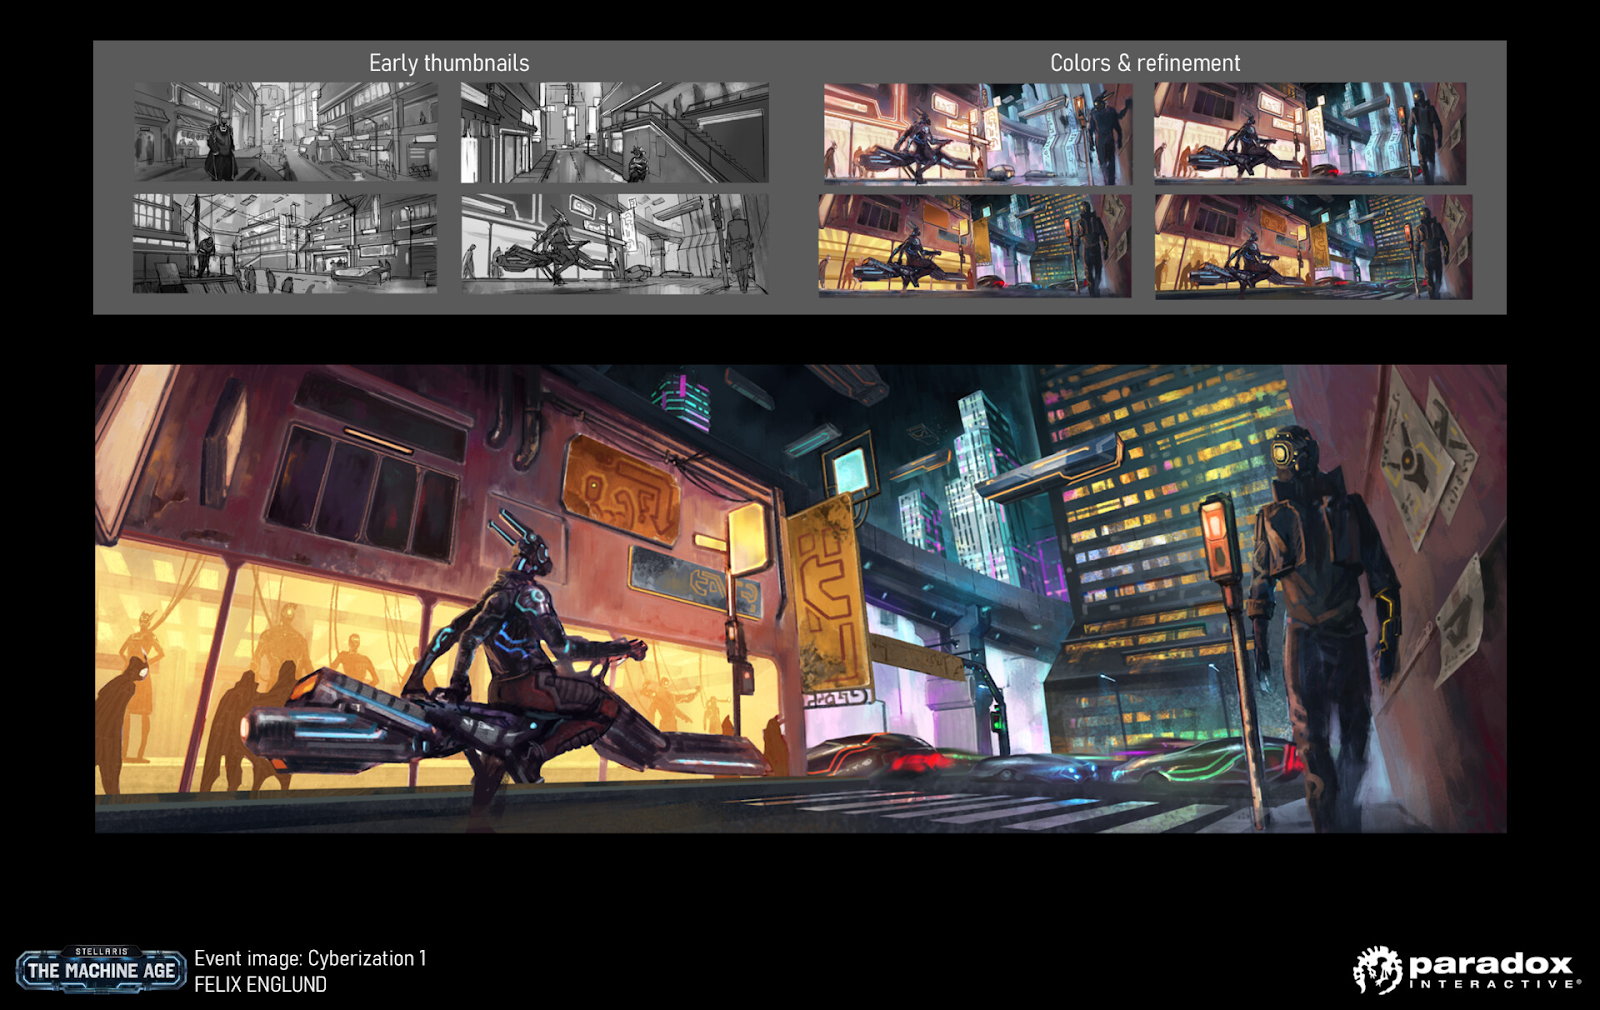Image resolution: width=1600 pixels, height=1010 pixels.
Task: Select the bottom-right grayscale hoverbike thumbnail
Action: coord(614,243)
